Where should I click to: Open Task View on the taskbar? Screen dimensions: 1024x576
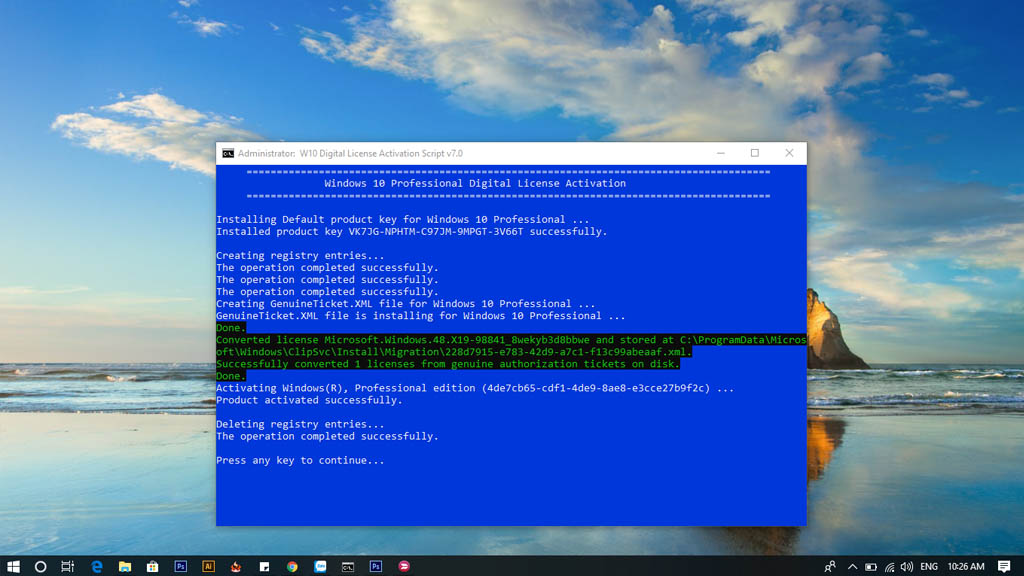coord(67,566)
